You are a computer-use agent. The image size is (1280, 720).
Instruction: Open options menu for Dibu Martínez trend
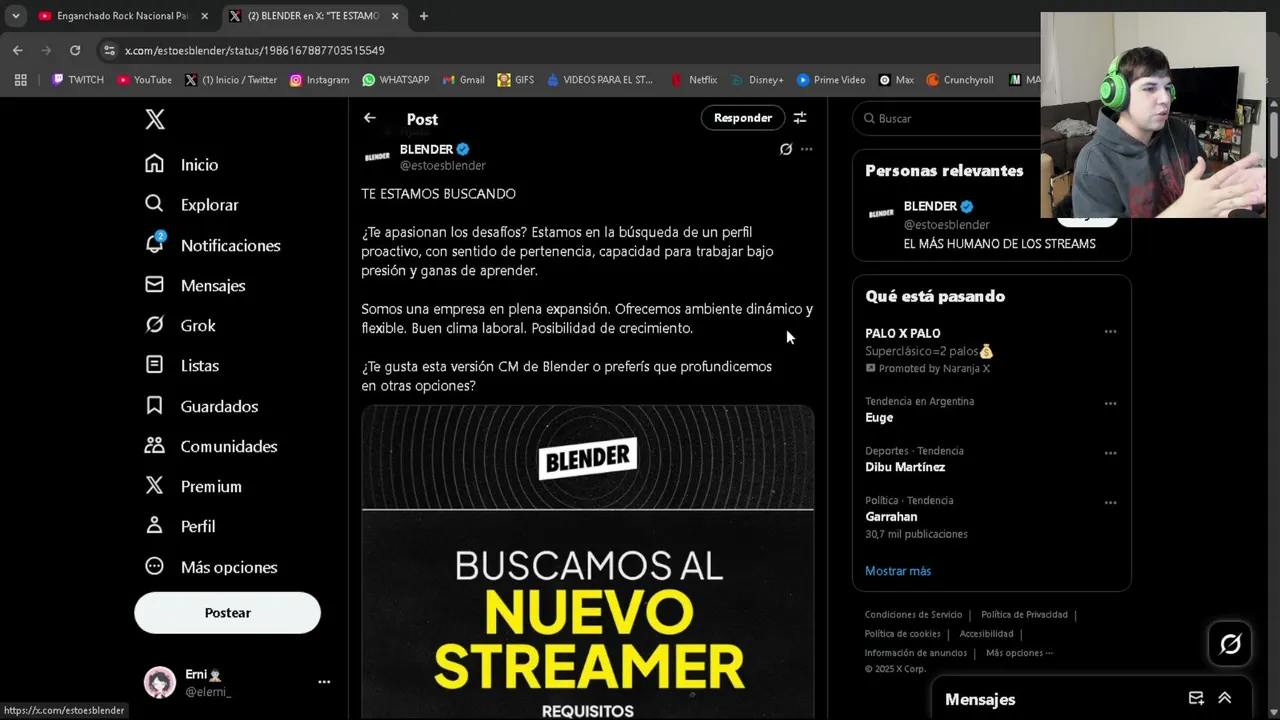[1110, 453]
